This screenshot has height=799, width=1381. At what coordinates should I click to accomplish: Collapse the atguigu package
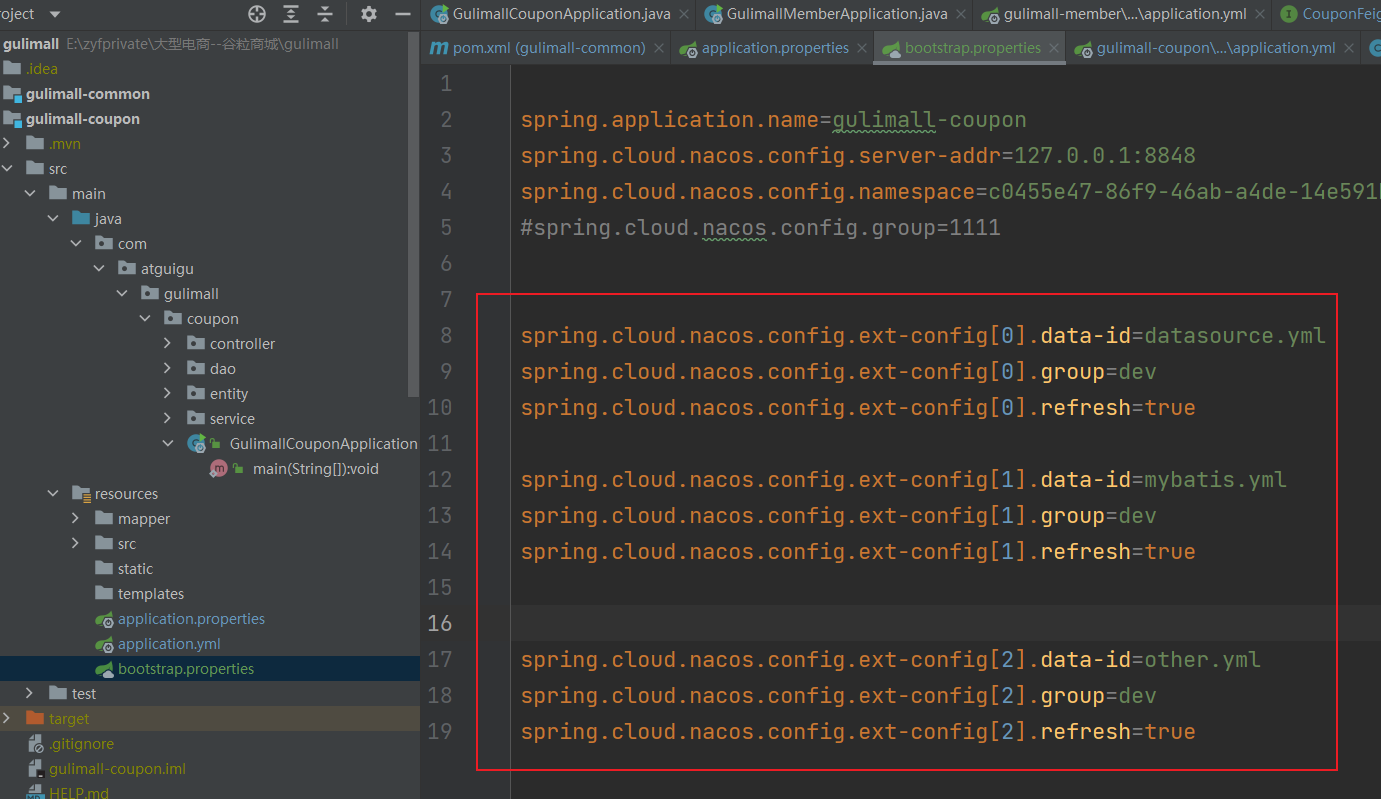coord(99,269)
